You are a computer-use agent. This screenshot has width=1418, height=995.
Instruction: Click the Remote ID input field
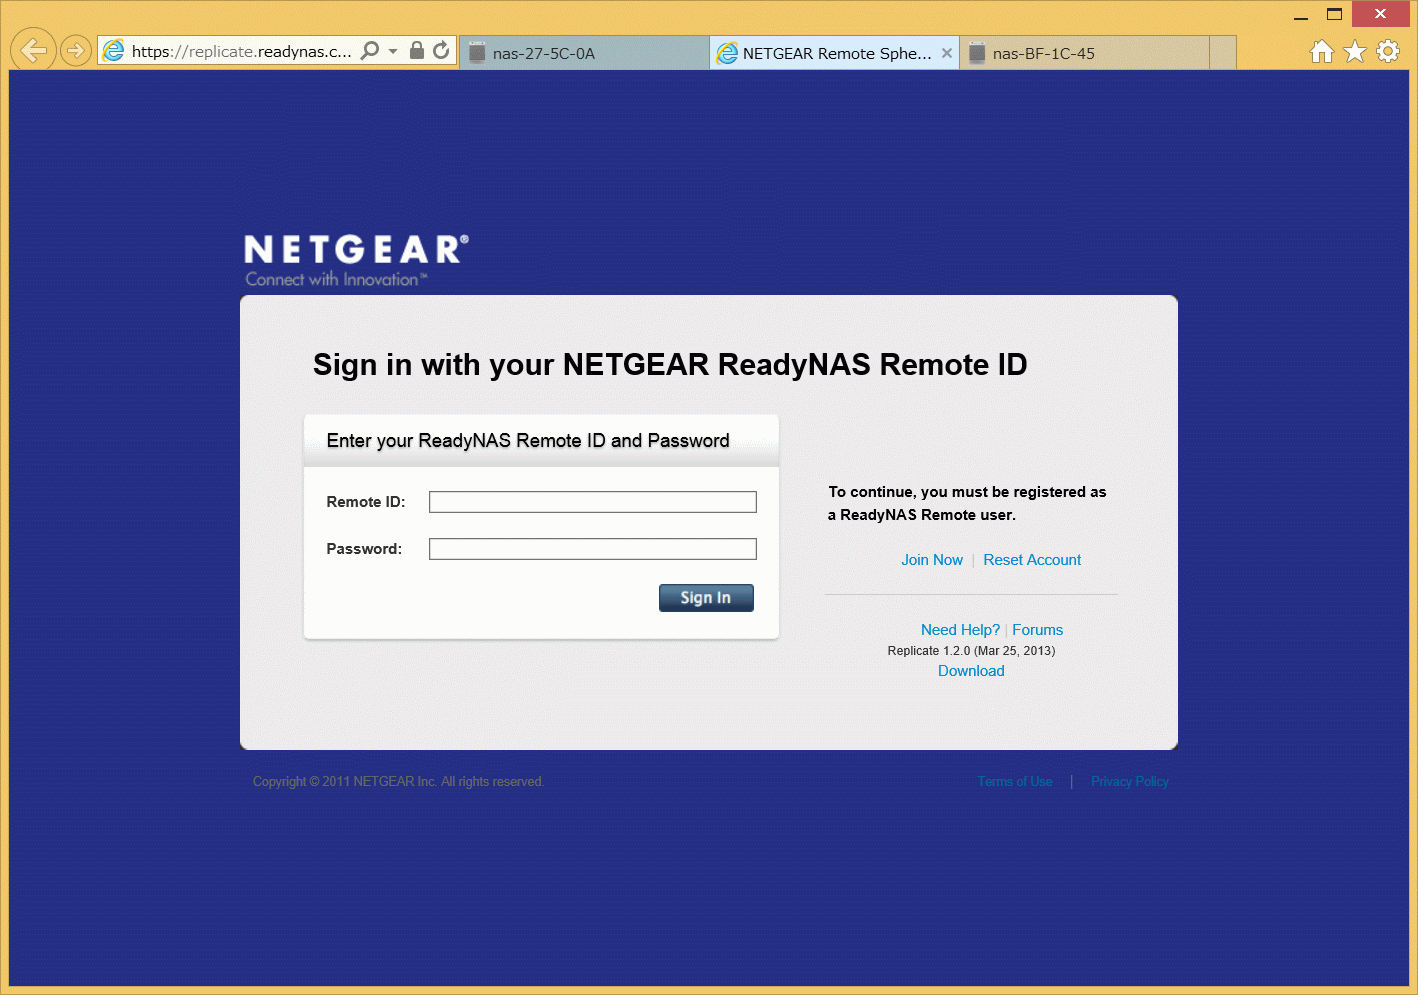click(x=592, y=502)
